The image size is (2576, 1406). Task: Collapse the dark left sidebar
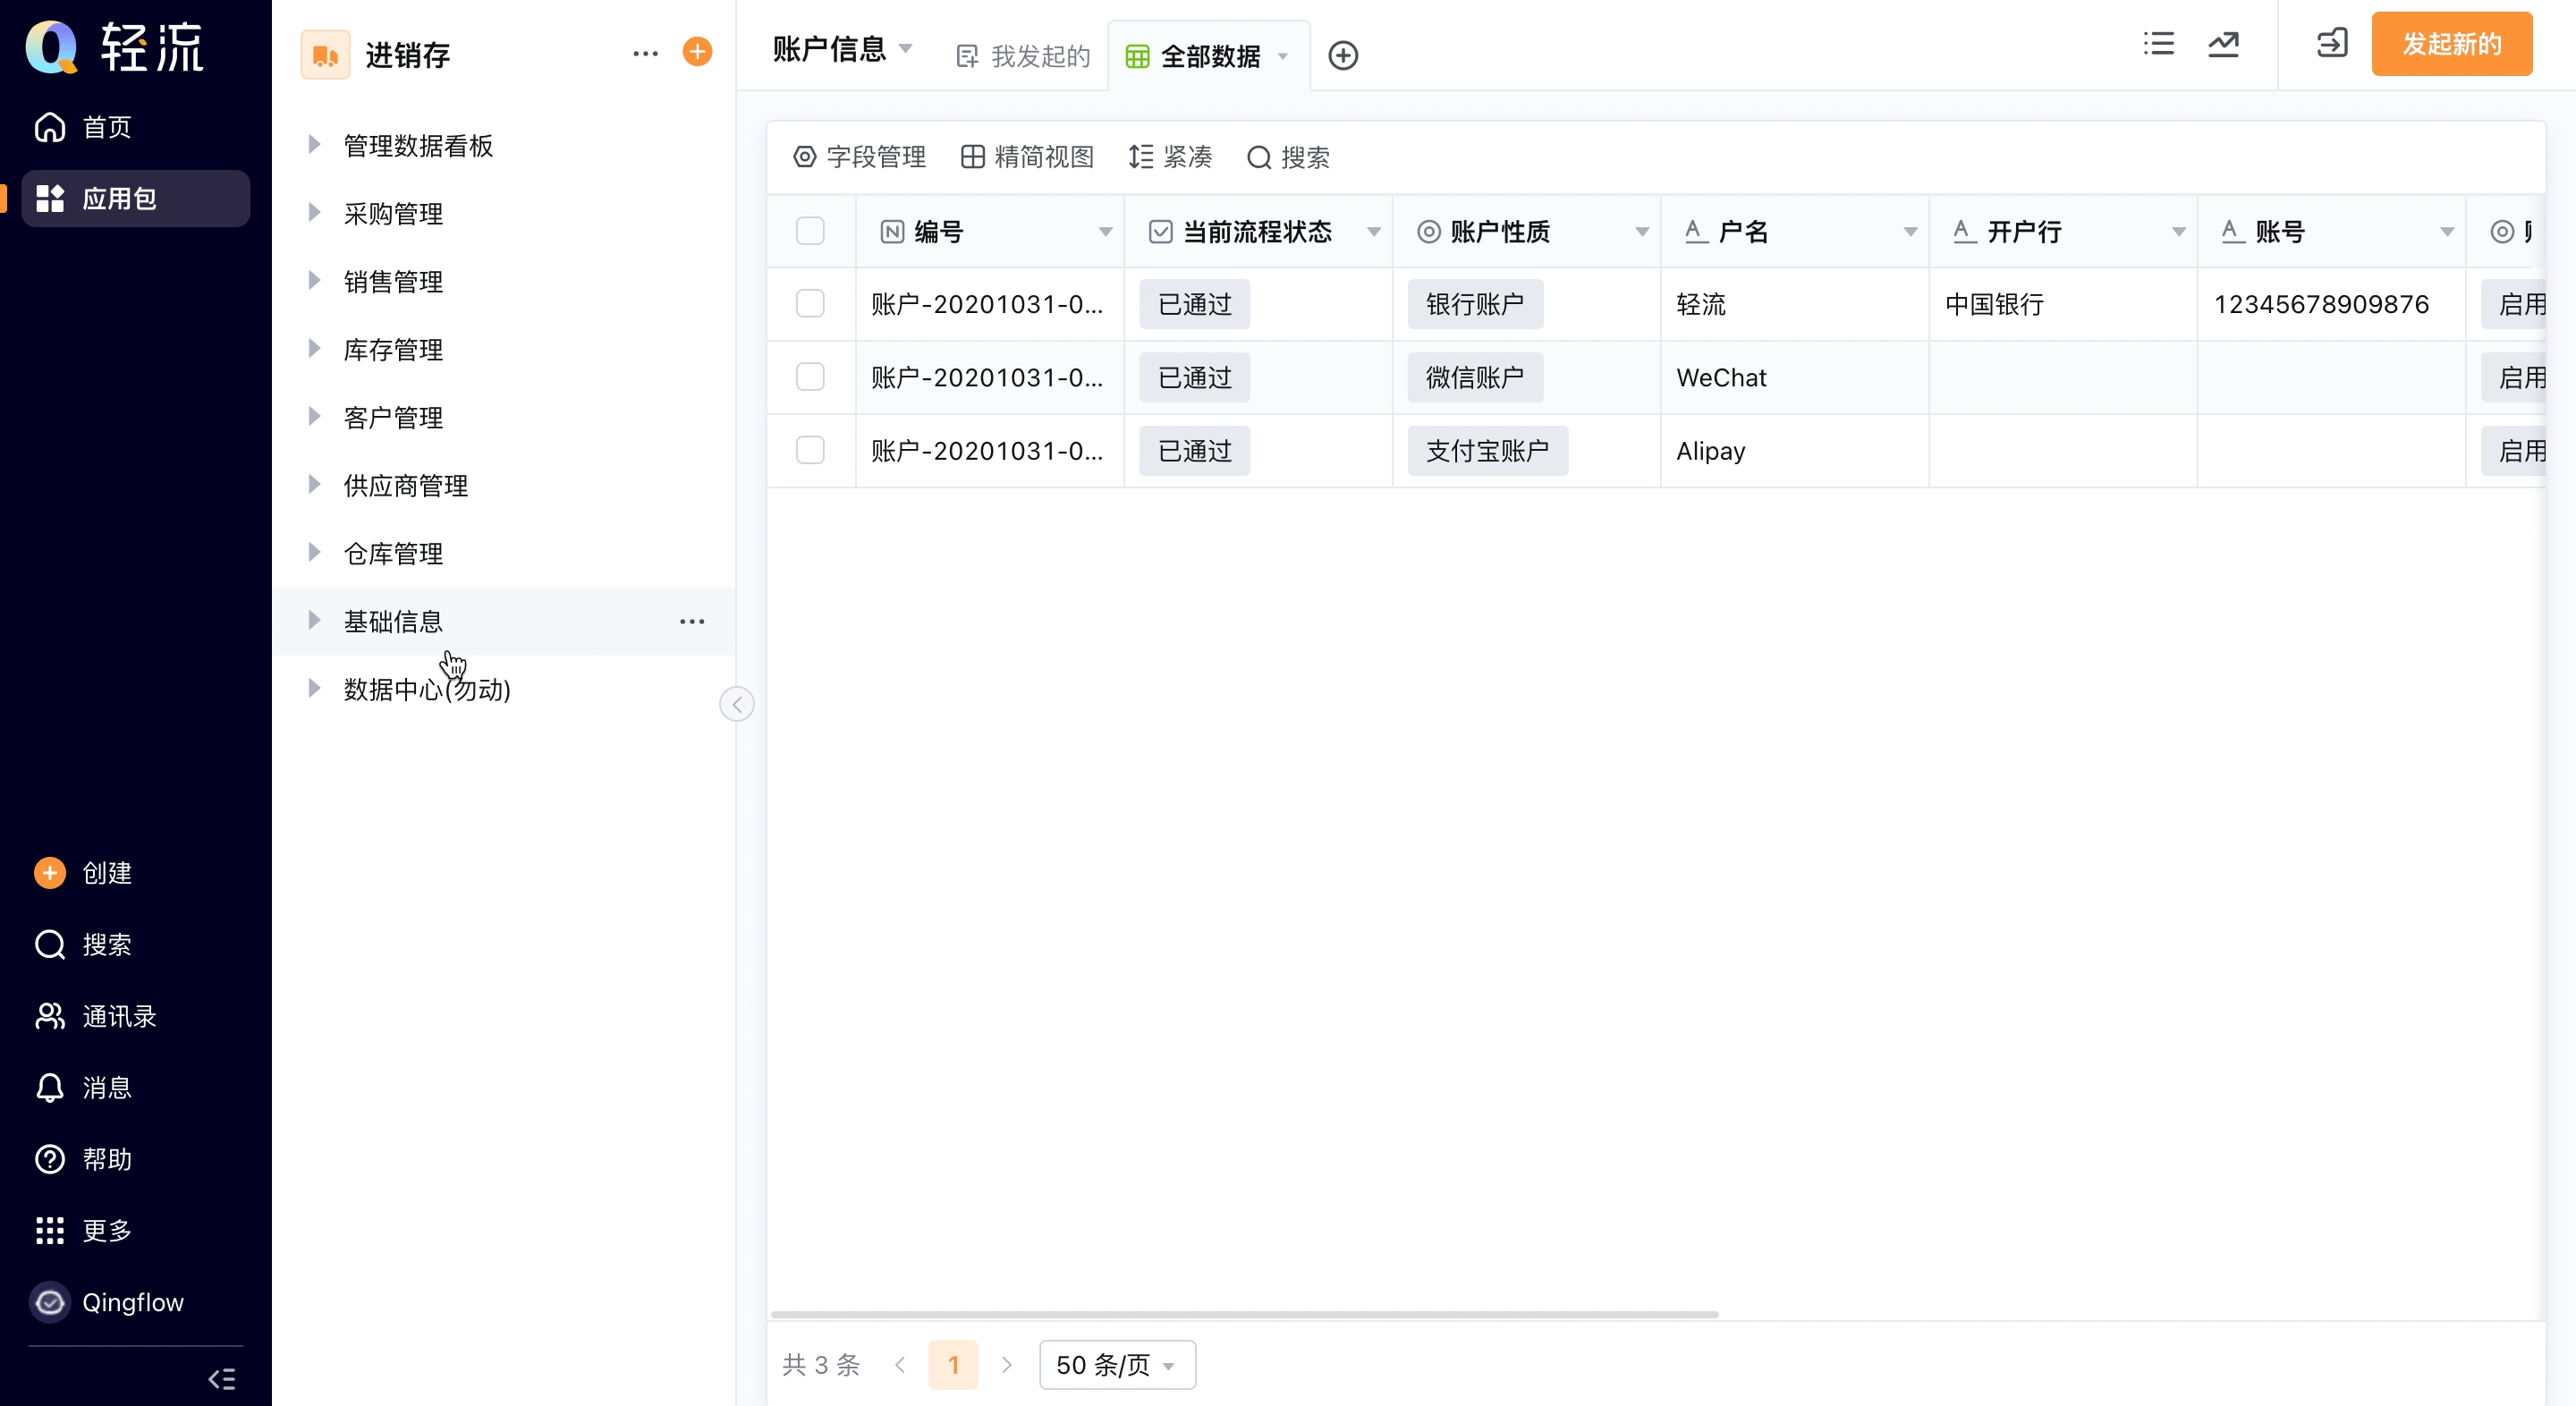(222, 1380)
